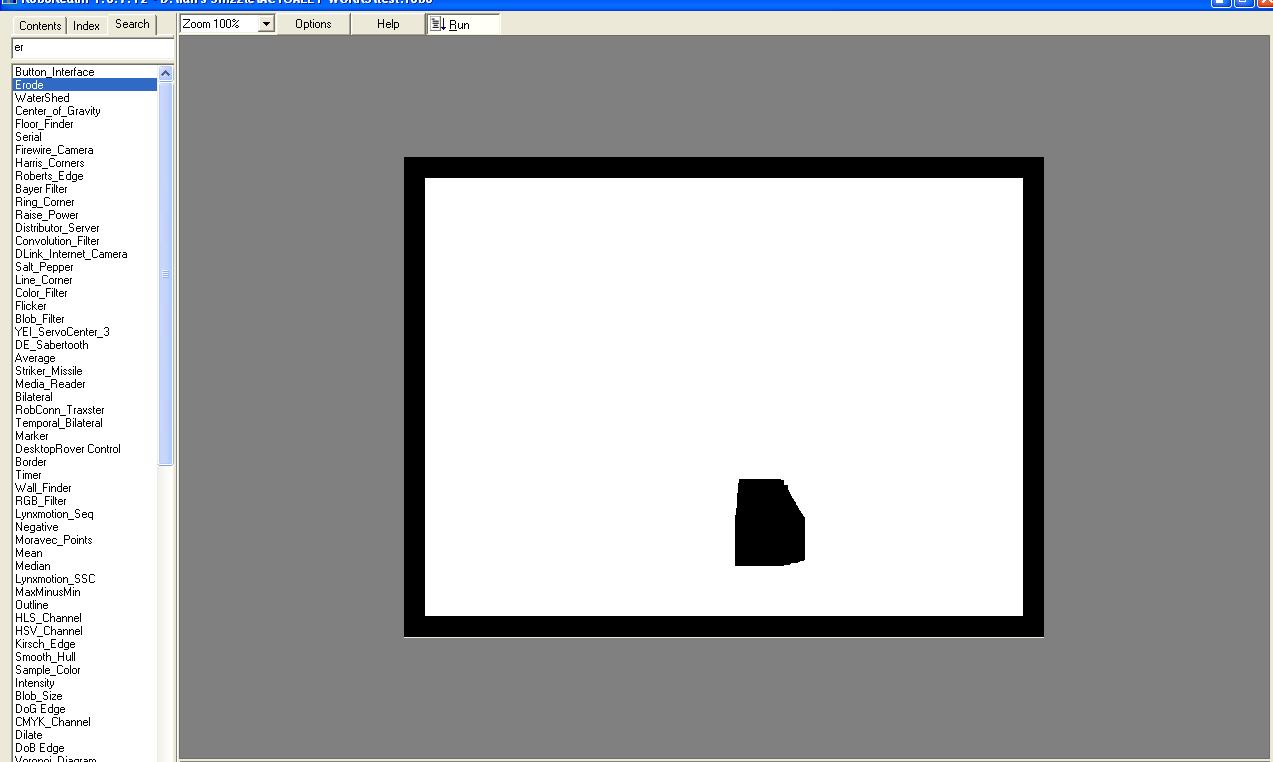Choose Harris_Corners from the list
The height and width of the screenshot is (762, 1273).
[50, 163]
